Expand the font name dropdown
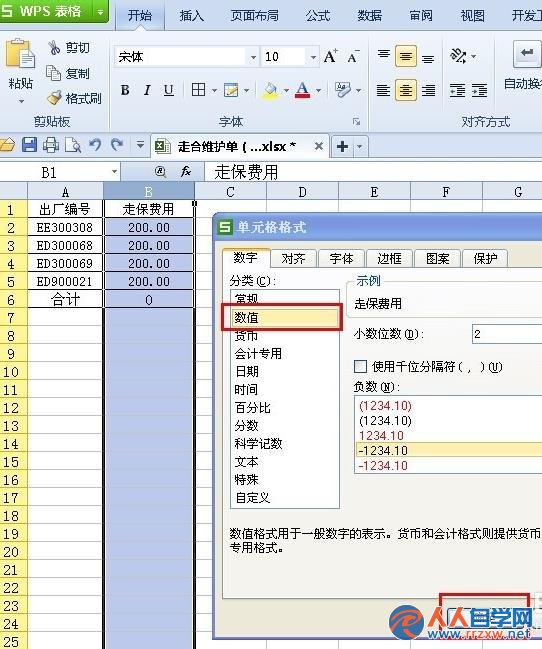542x649 pixels. click(x=253, y=57)
